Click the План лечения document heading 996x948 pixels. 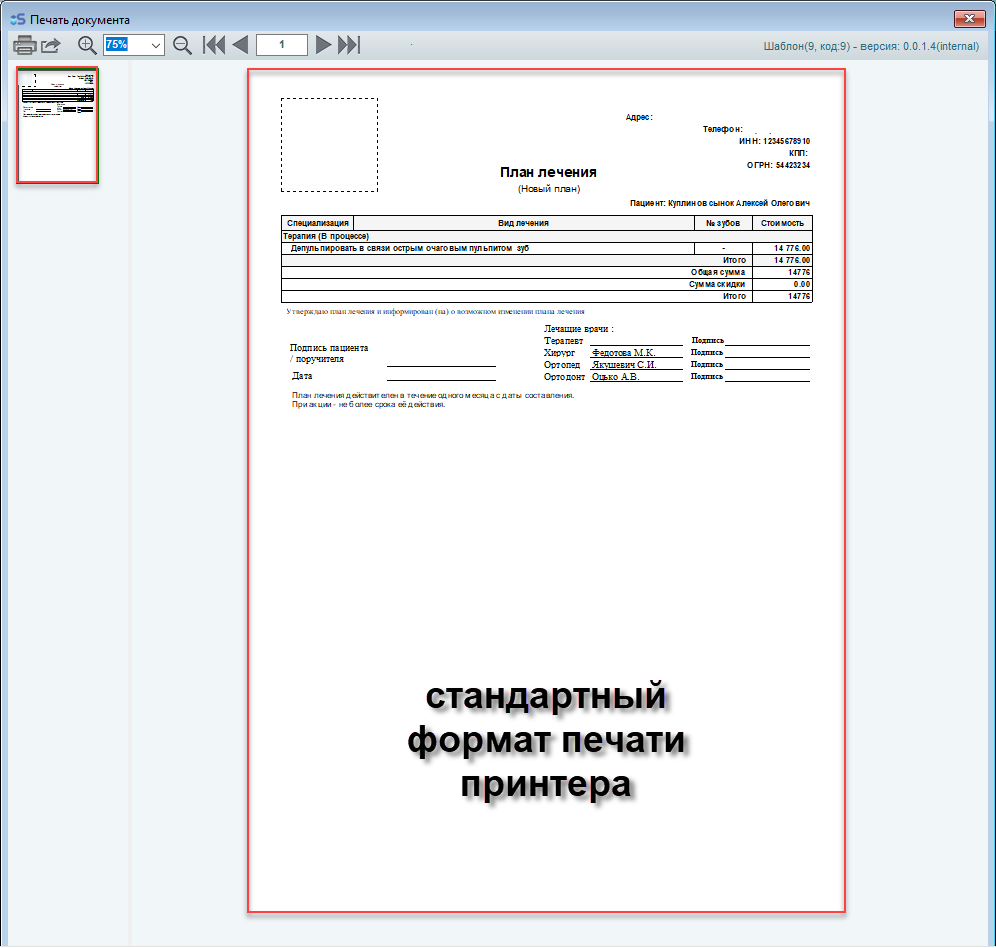[548, 173]
